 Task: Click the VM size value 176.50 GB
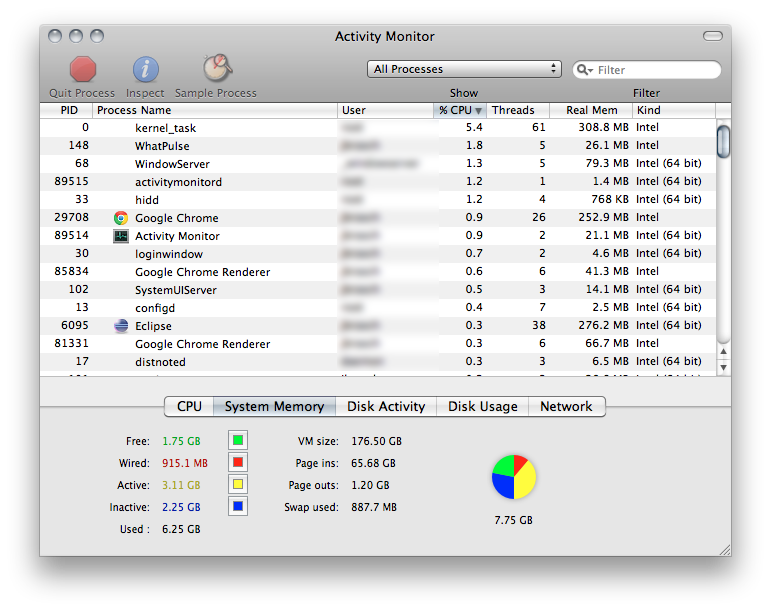click(x=376, y=441)
